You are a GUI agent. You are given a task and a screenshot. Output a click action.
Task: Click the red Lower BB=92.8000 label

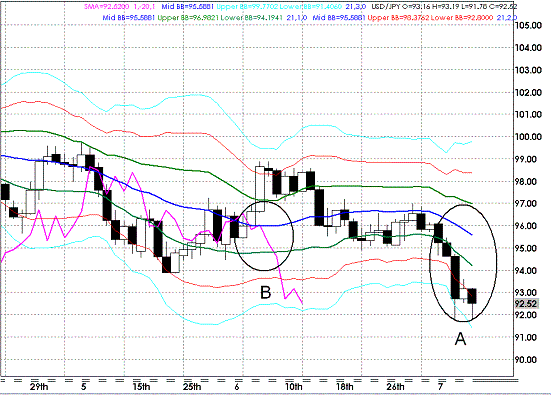click(x=462, y=18)
